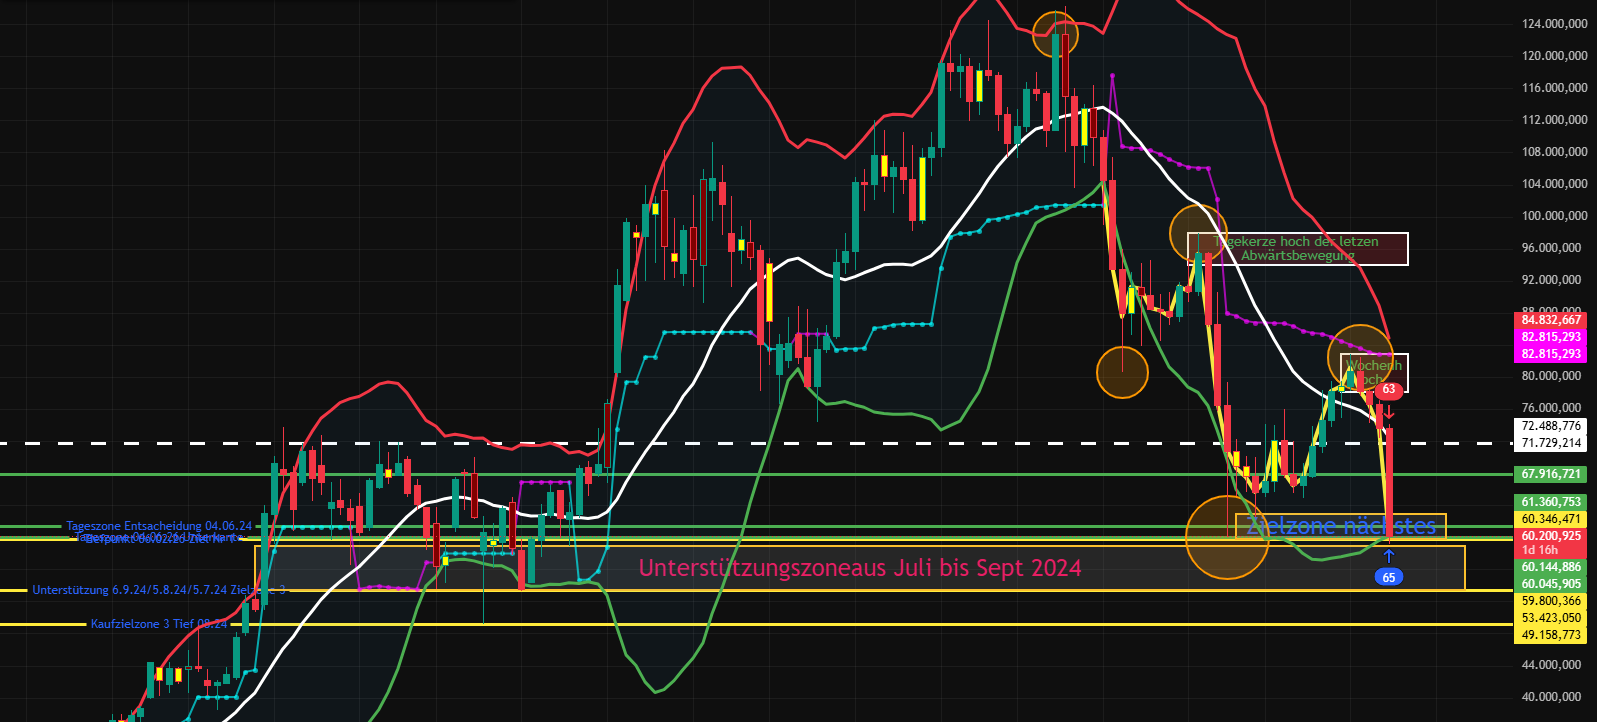The image size is (1597, 722).
Task: Select the 'Wochenh hoch' annotation box
Action: (1374, 372)
